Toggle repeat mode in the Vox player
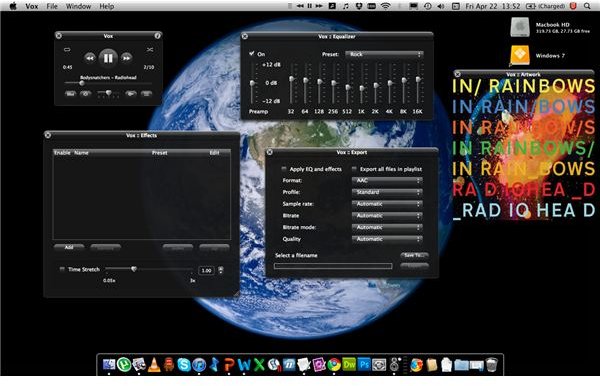Viewport: 600px width, 386px height. point(67,49)
